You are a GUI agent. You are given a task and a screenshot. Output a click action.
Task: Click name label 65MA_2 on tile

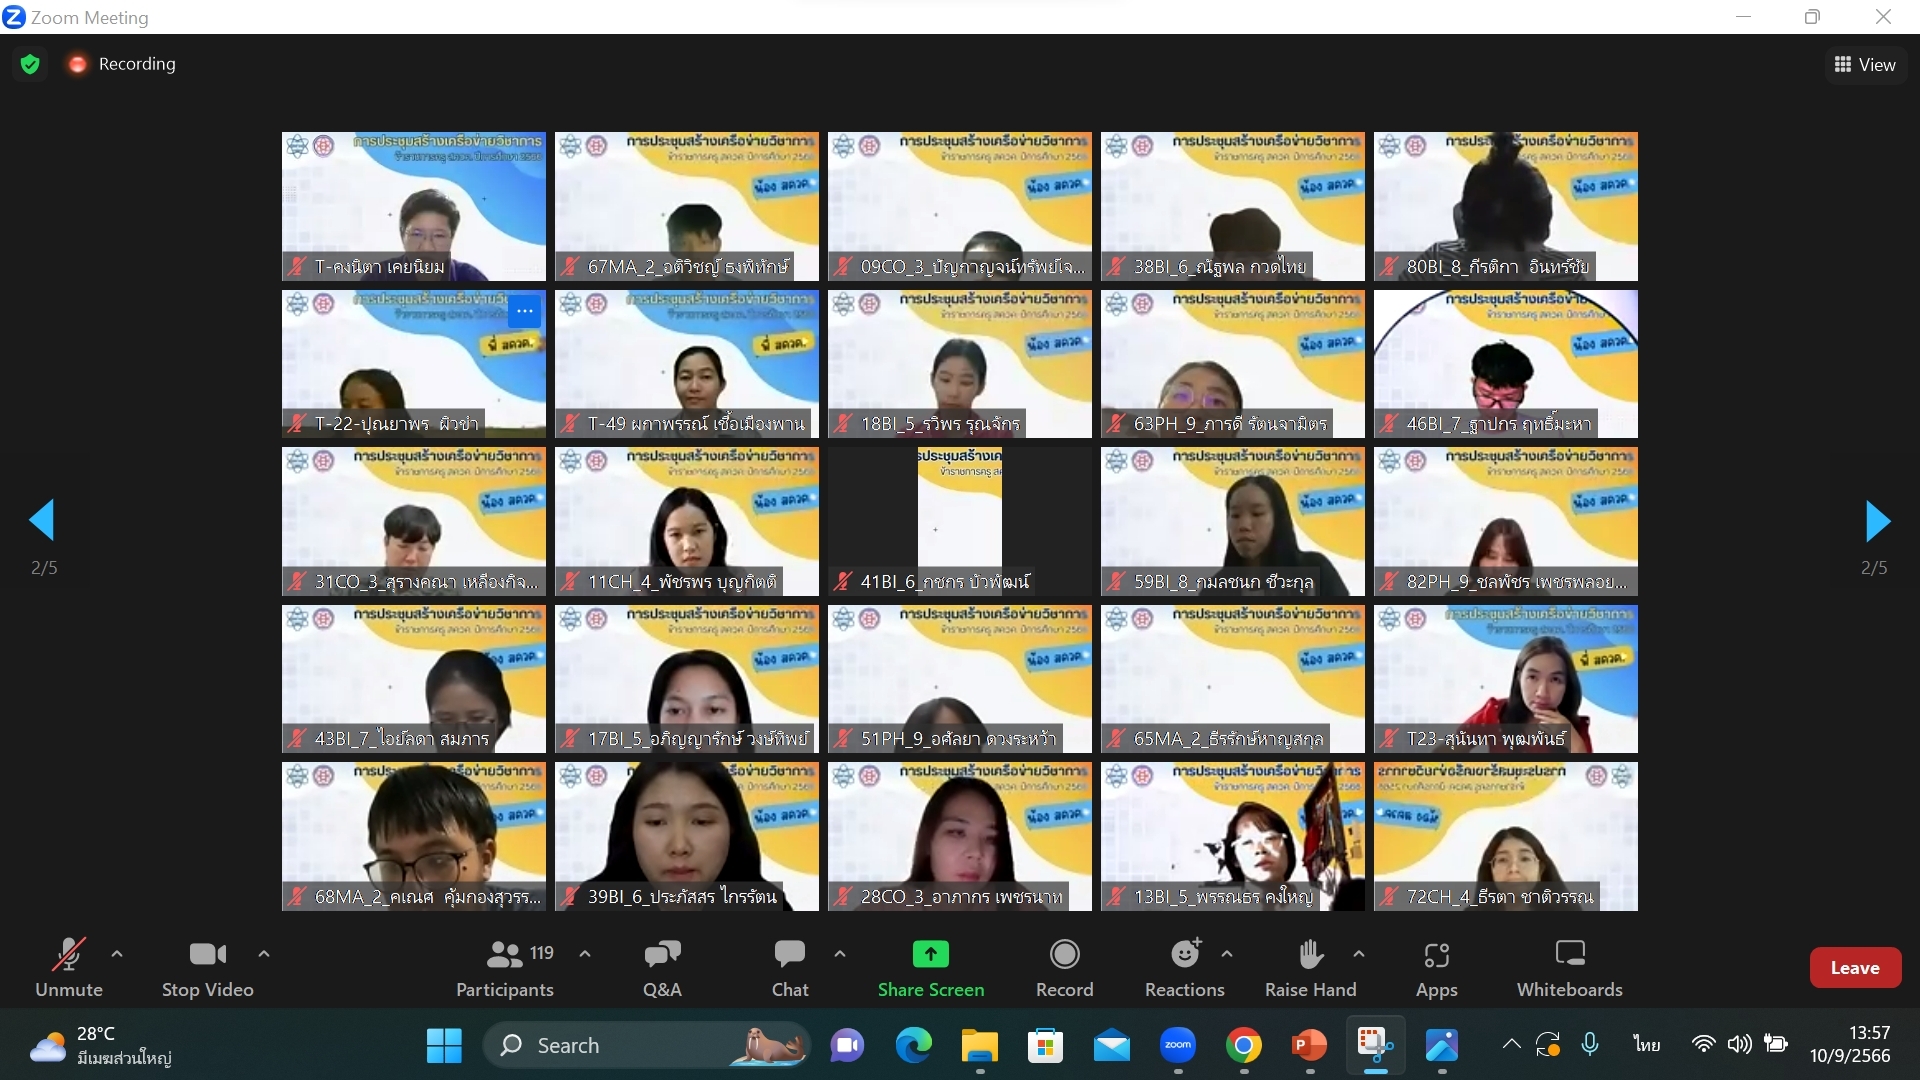tap(1228, 739)
